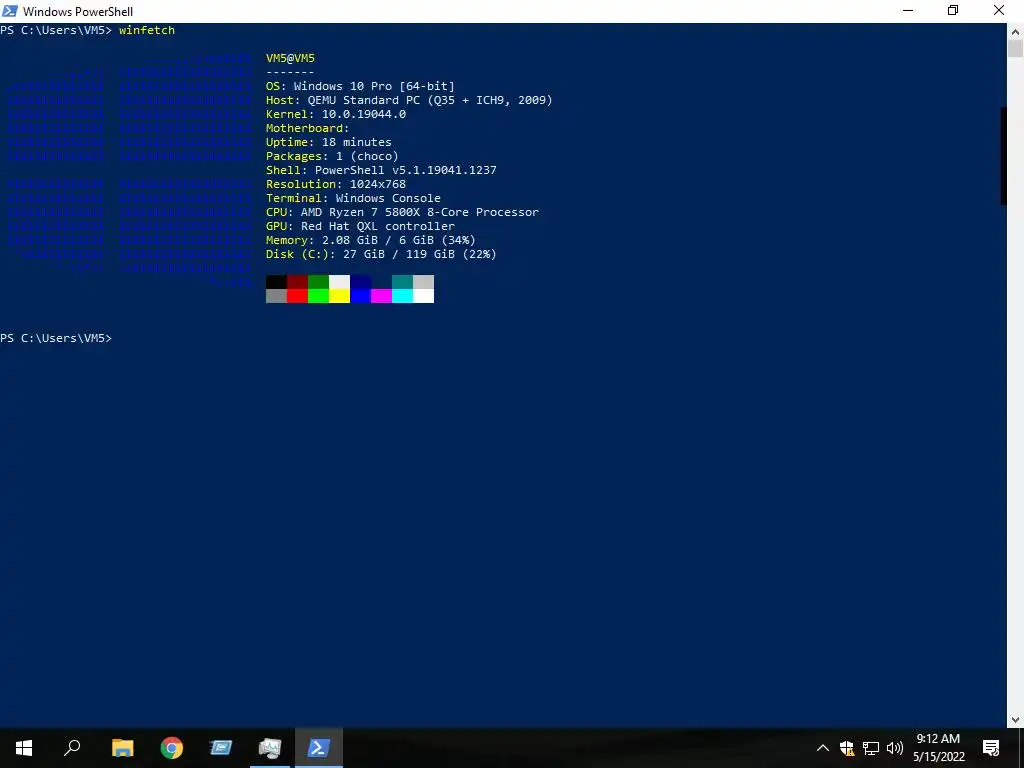Click the 'Motherboard:' label
This screenshot has height=768, width=1024.
(x=308, y=128)
